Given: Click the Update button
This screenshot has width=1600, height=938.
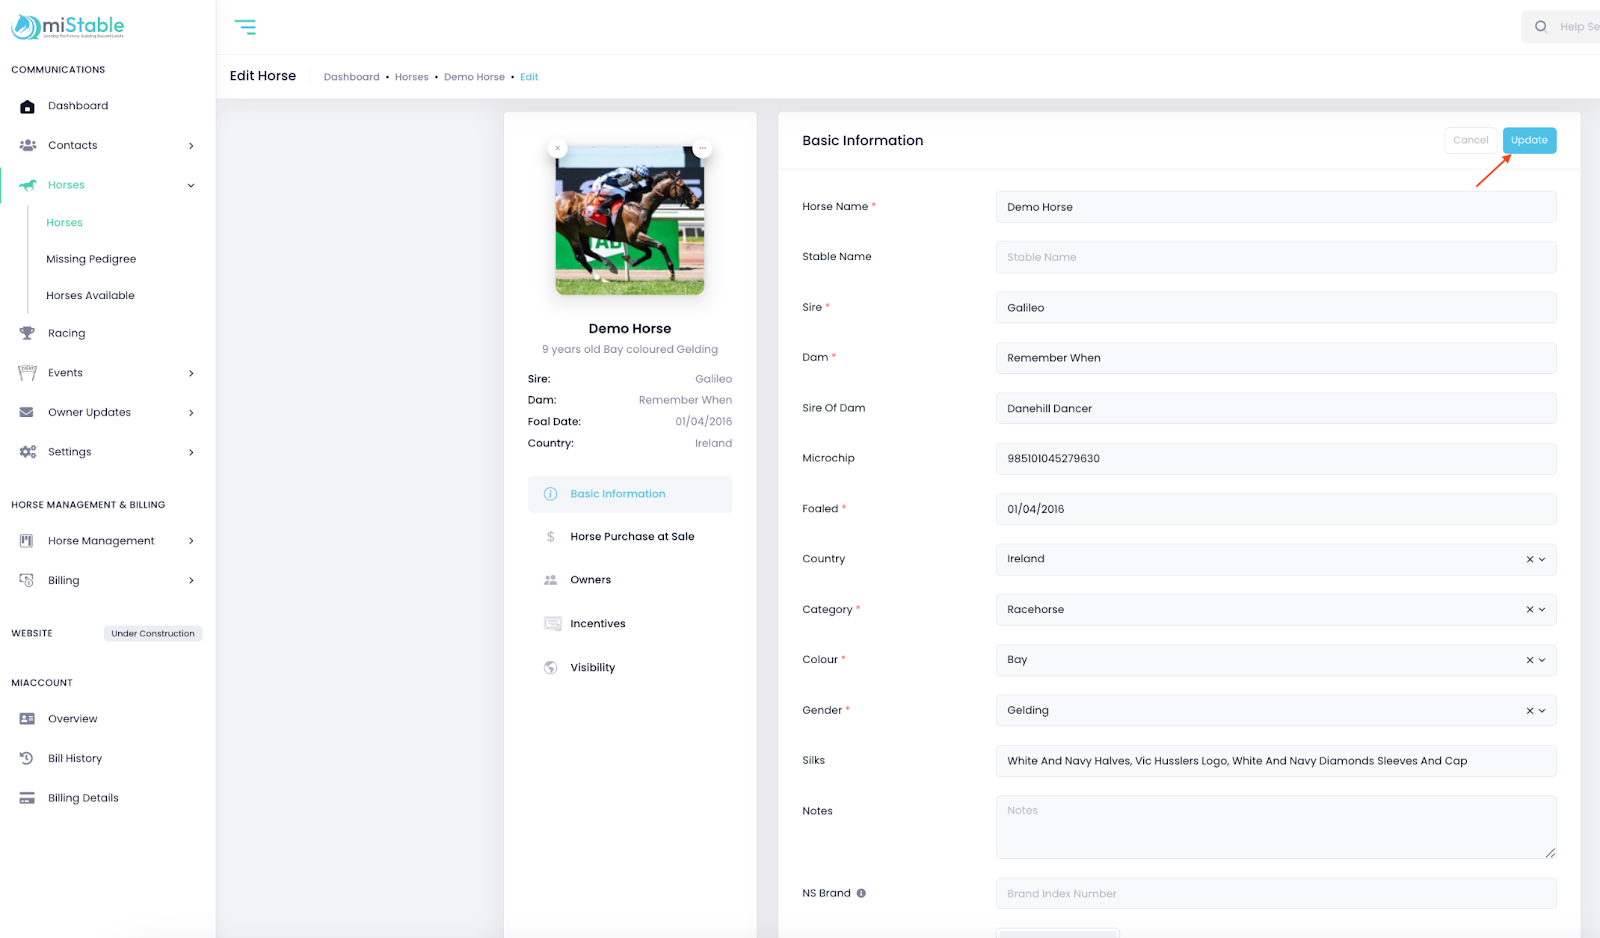Looking at the screenshot, I should point(1528,140).
